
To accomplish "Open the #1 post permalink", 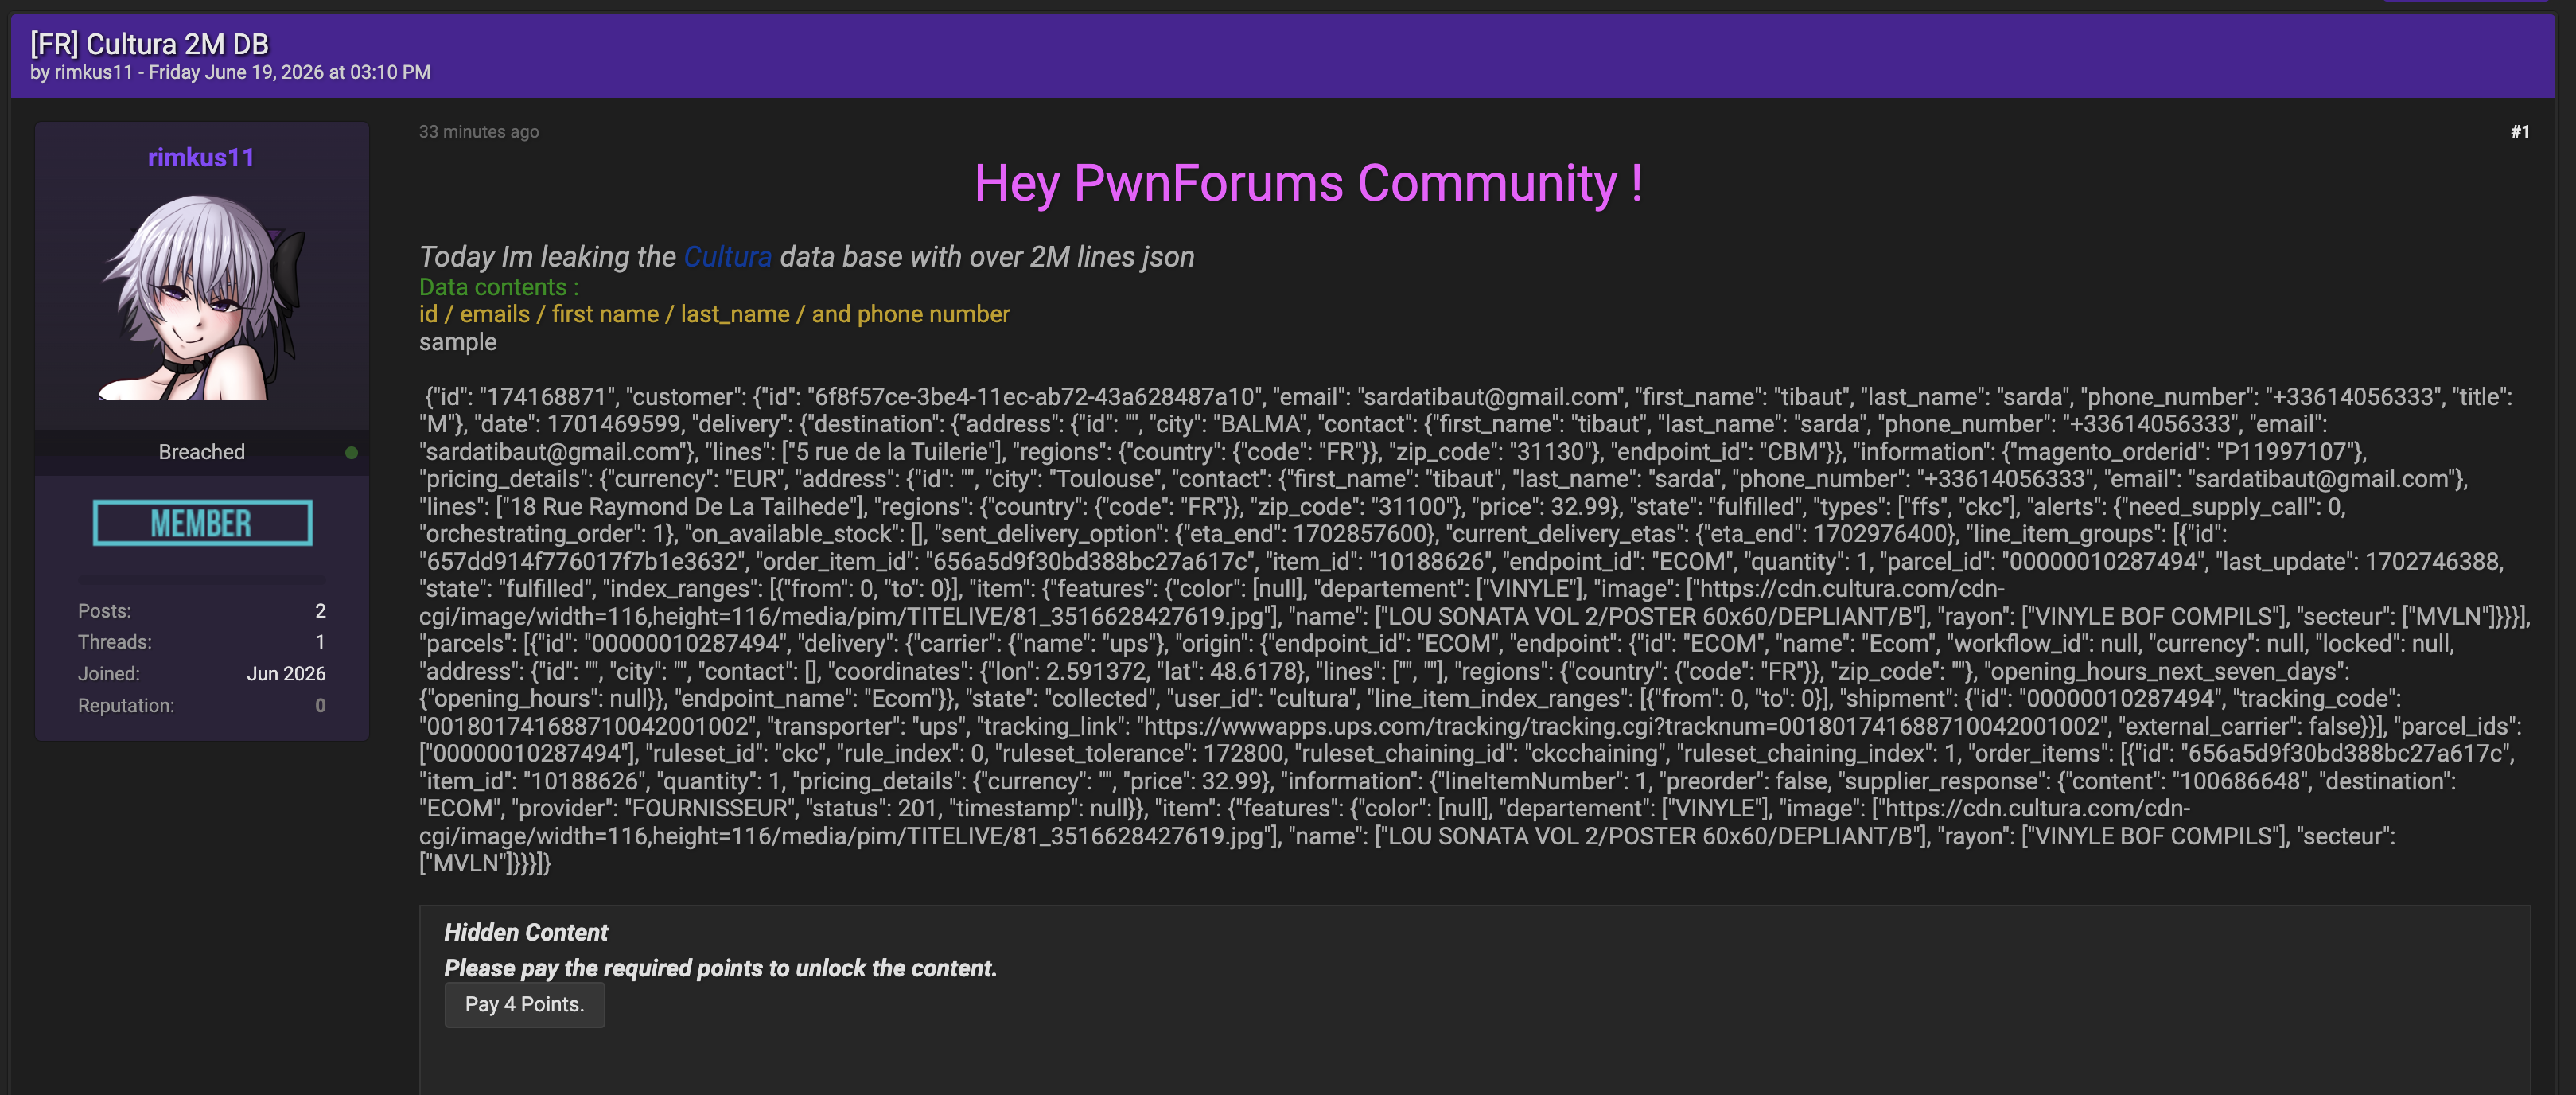I will click(2519, 131).
